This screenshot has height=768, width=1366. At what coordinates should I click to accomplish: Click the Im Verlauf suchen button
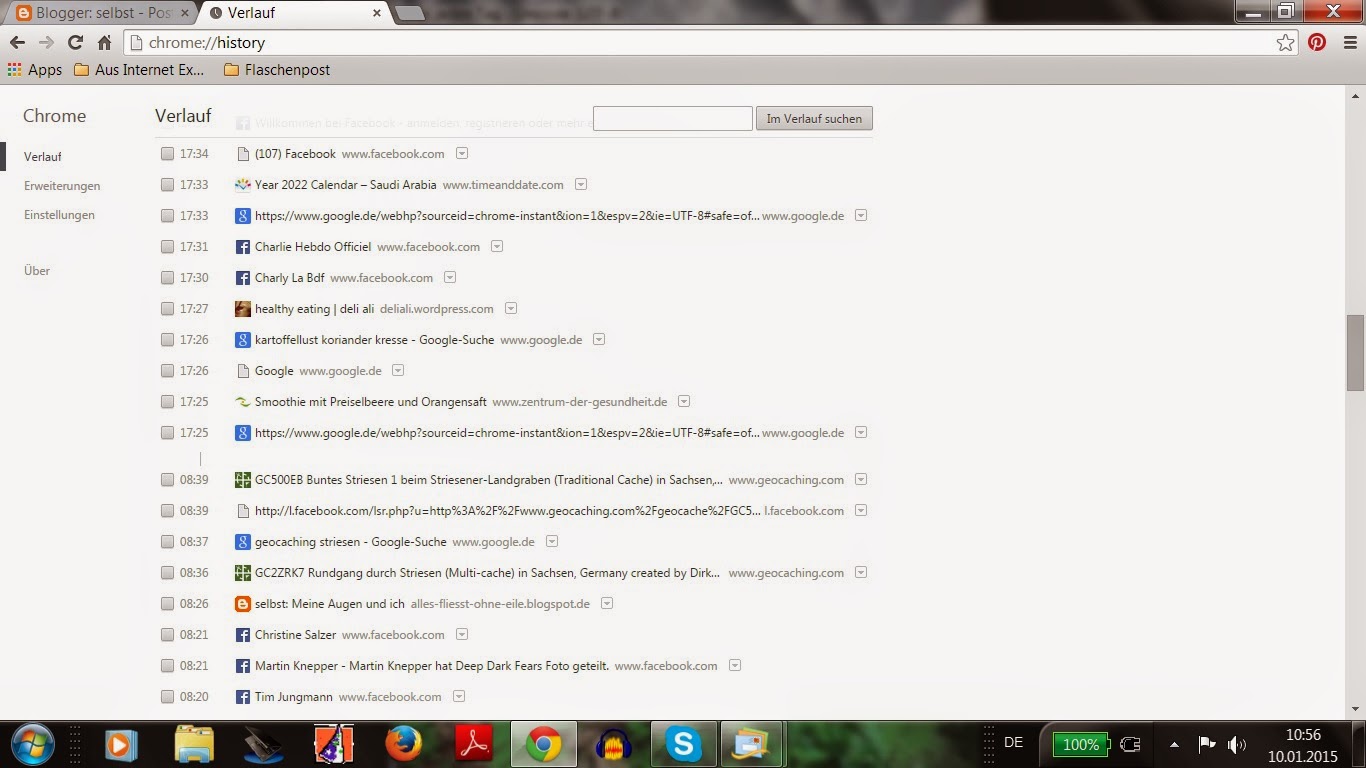(814, 118)
